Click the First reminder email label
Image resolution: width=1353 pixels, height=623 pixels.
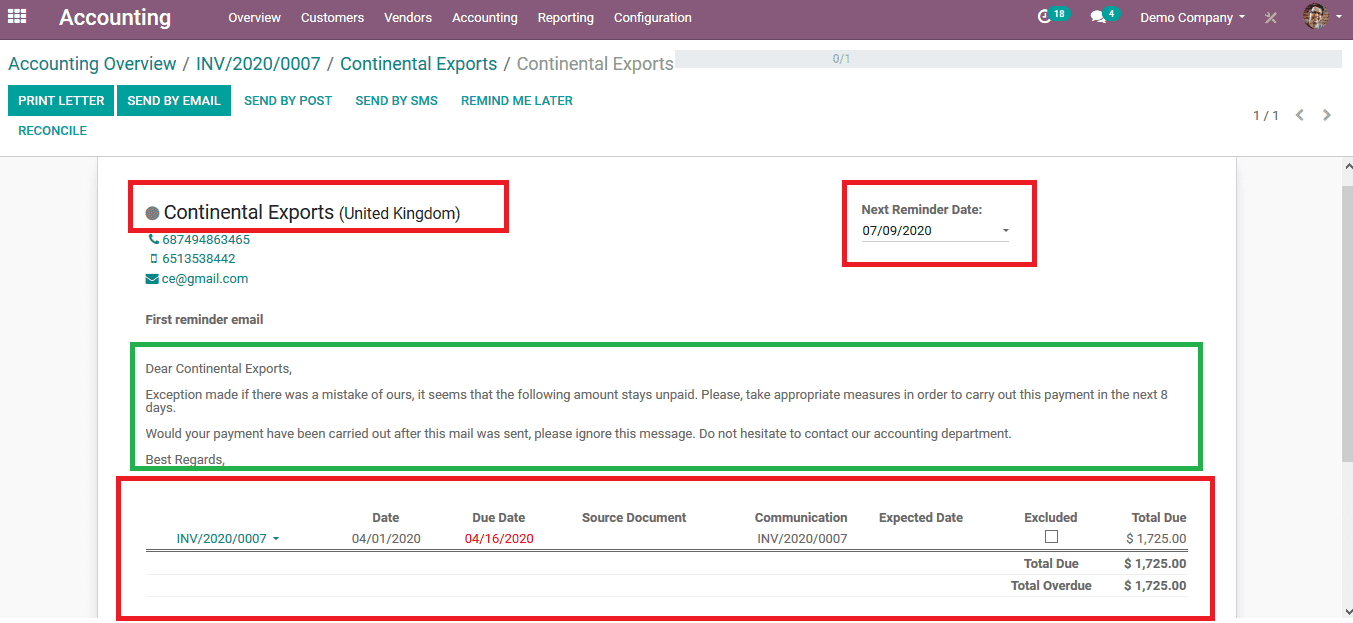click(205, 320)
